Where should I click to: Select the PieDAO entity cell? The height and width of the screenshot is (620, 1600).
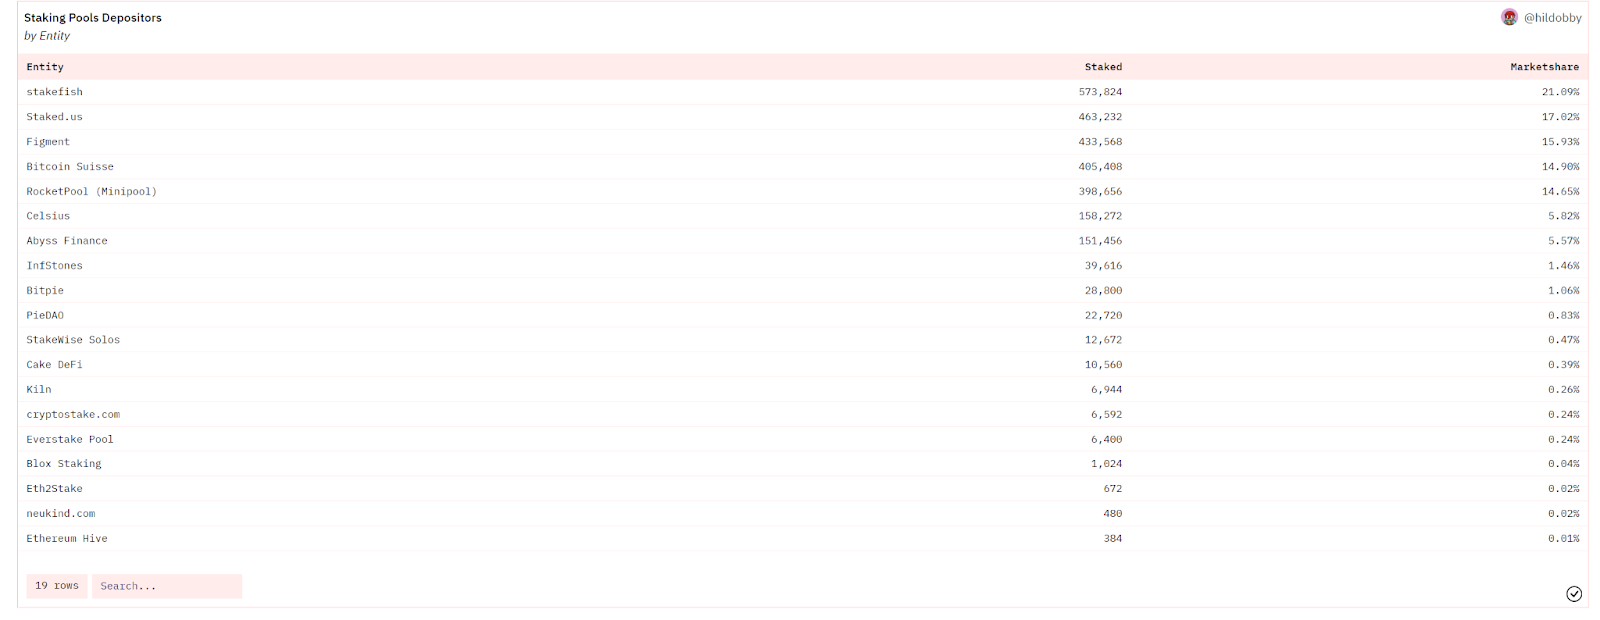[45, 316]
